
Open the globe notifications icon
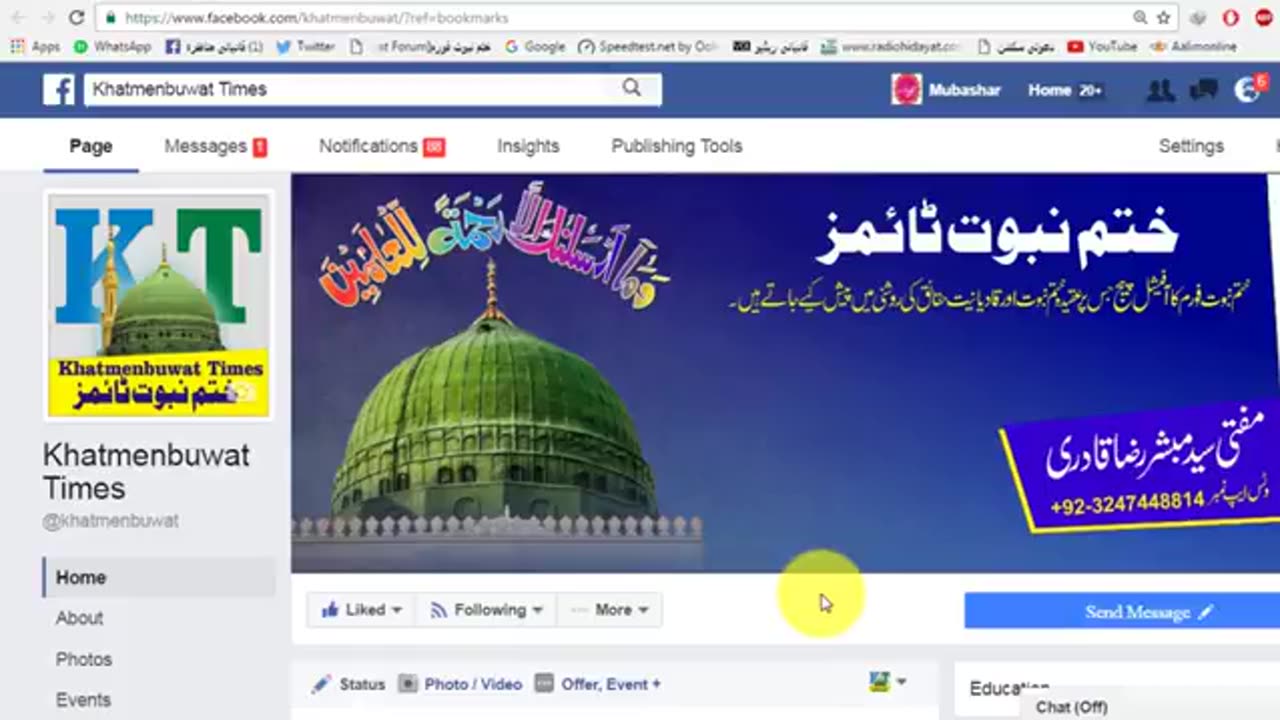pyautogui.click(x=1247, y=90)
